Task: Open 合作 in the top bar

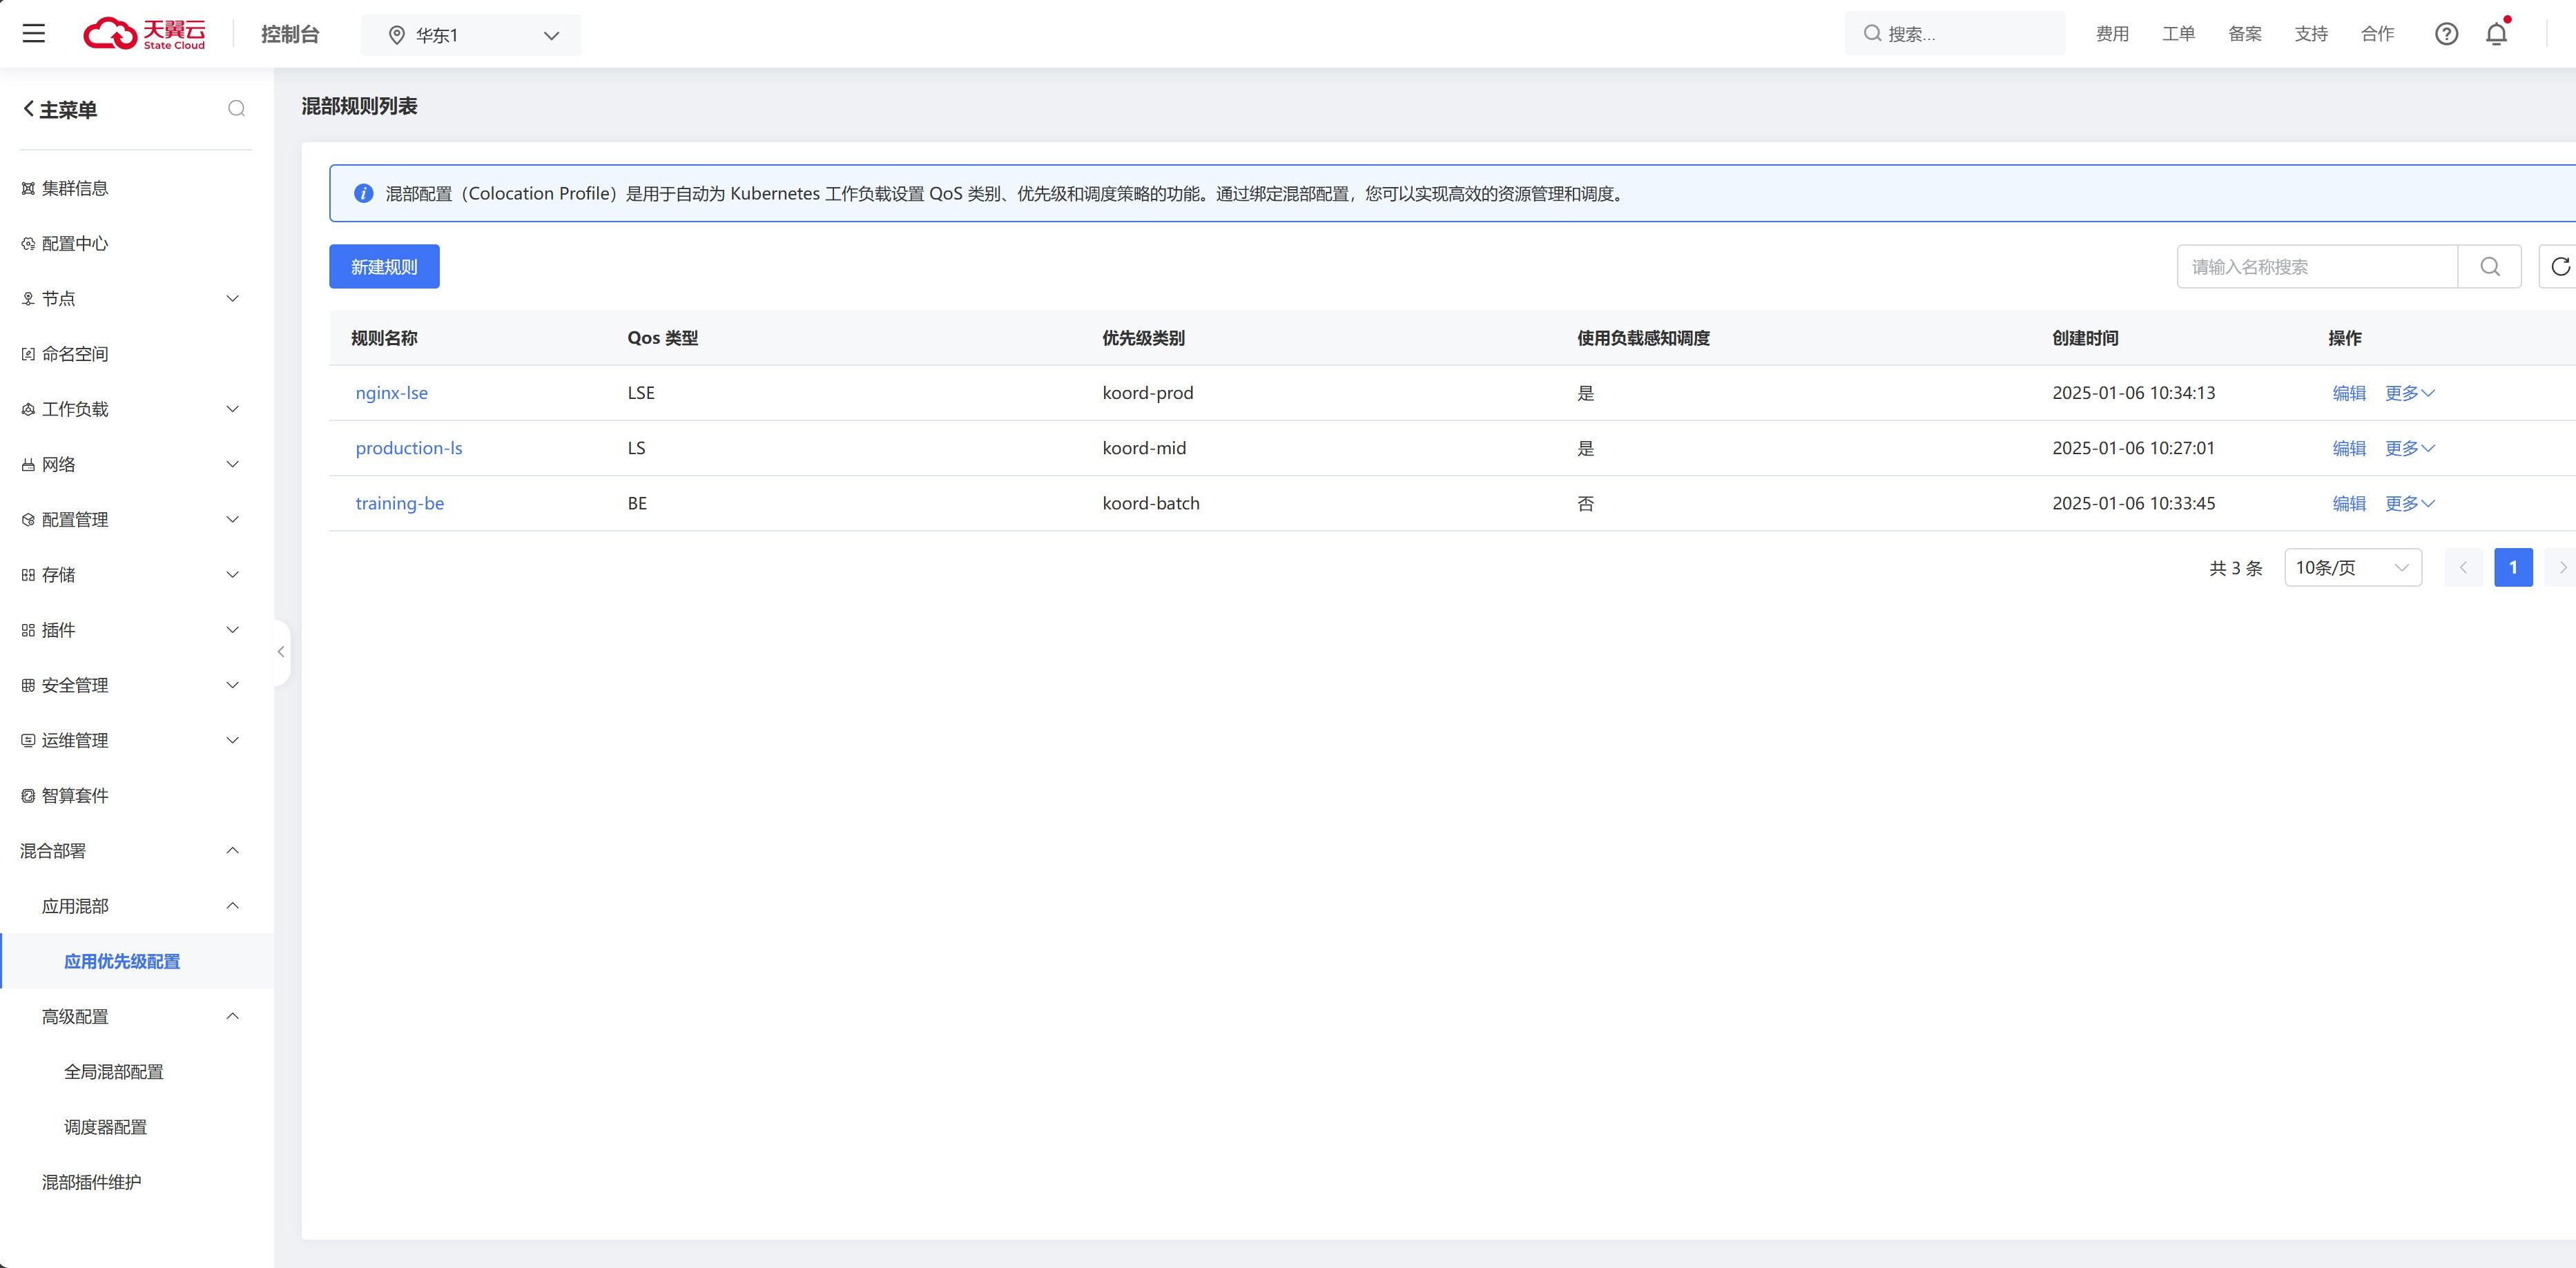Action: tap(2377, 34)
